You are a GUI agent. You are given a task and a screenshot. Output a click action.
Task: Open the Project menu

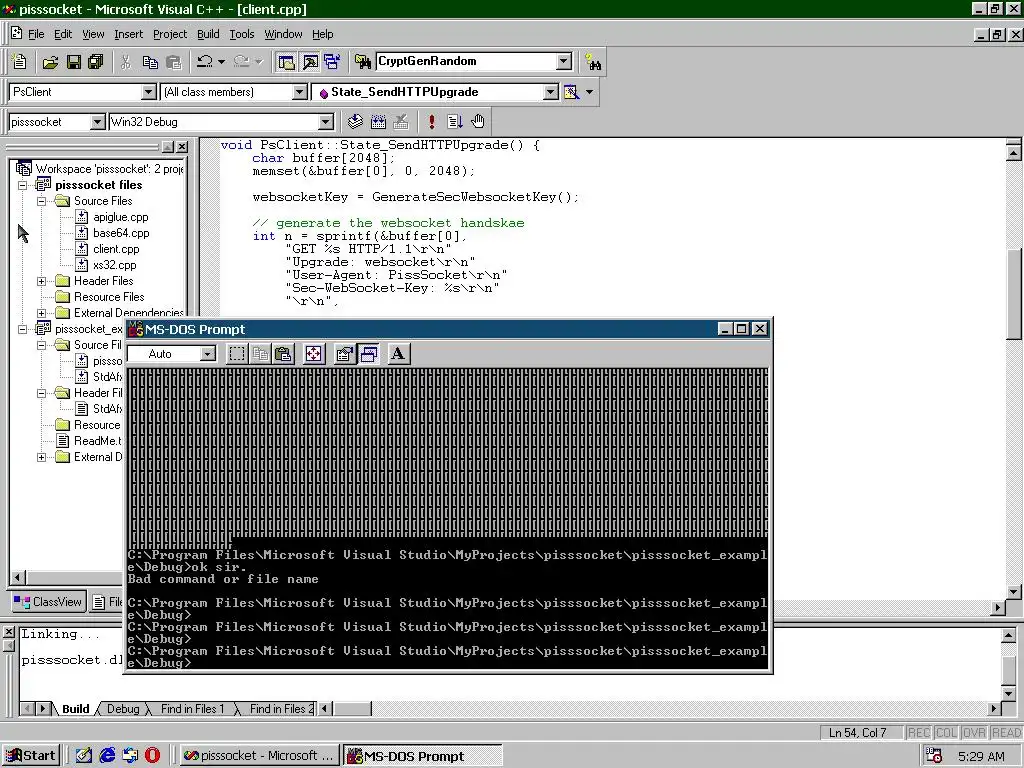(170, 34)
